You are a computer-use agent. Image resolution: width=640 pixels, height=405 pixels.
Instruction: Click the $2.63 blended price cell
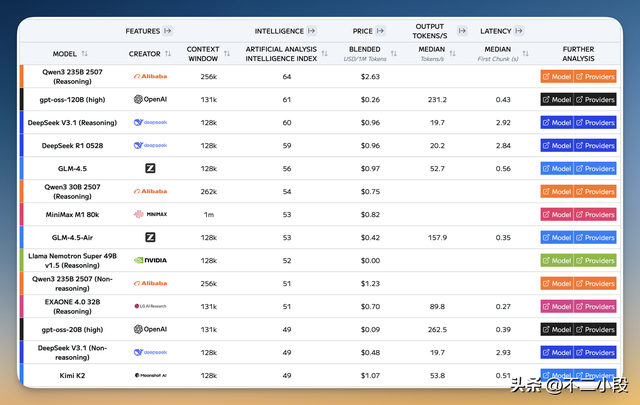(x=370, y=76)
